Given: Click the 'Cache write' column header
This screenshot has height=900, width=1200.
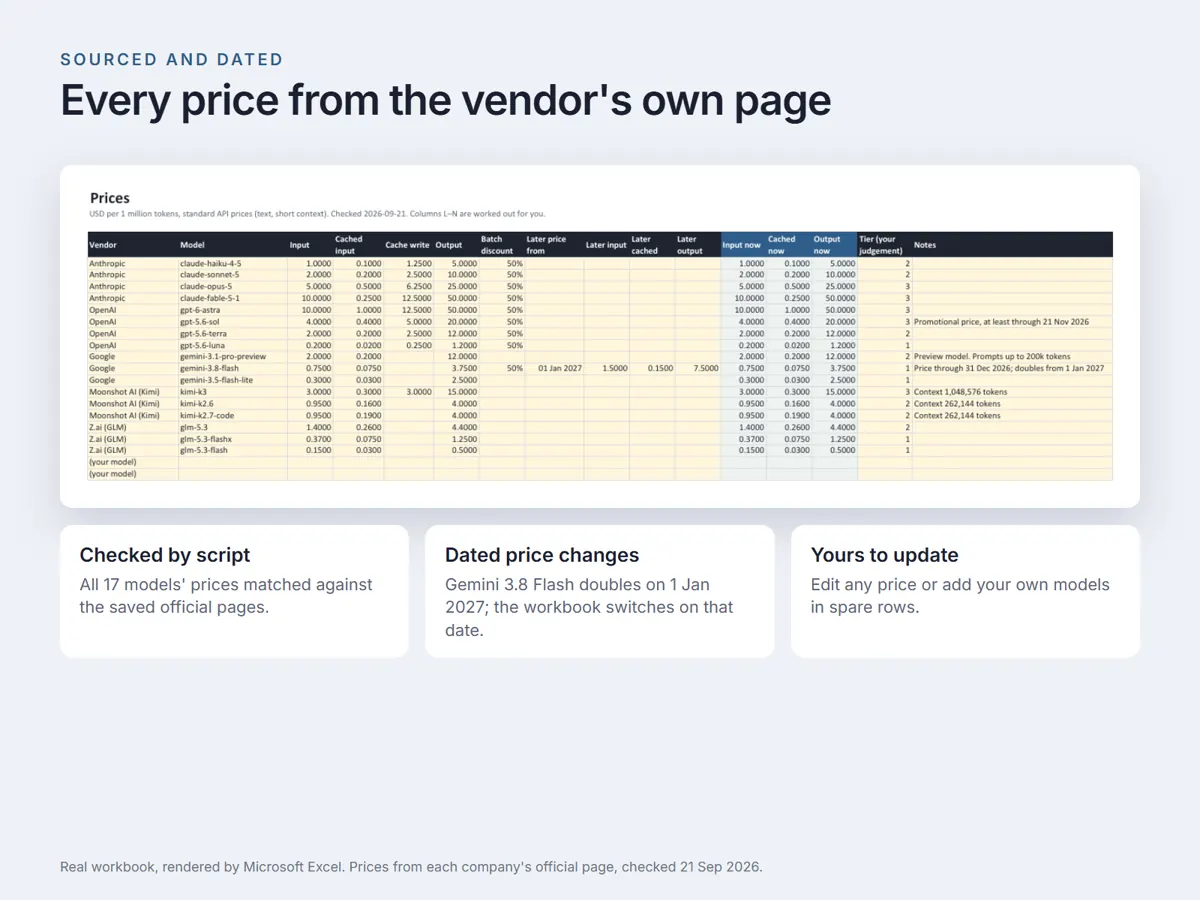Looking at the screenshot, I should 408,245.
